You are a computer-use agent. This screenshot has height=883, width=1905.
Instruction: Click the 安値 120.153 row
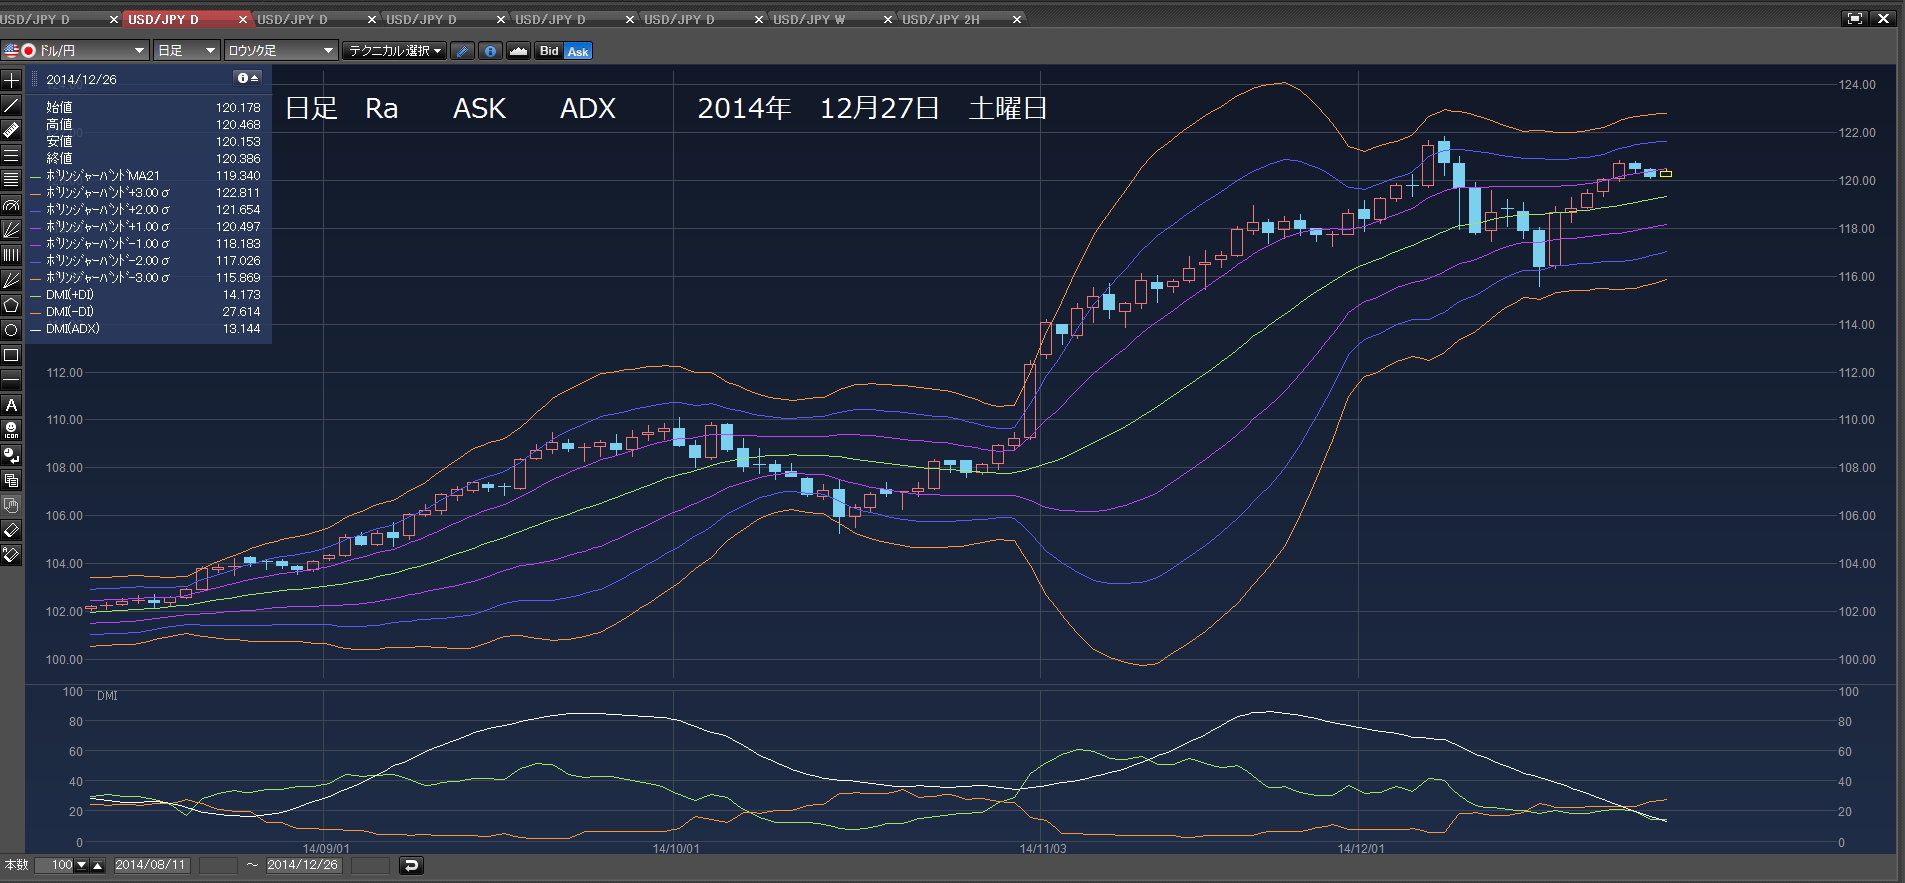[152, 141]
